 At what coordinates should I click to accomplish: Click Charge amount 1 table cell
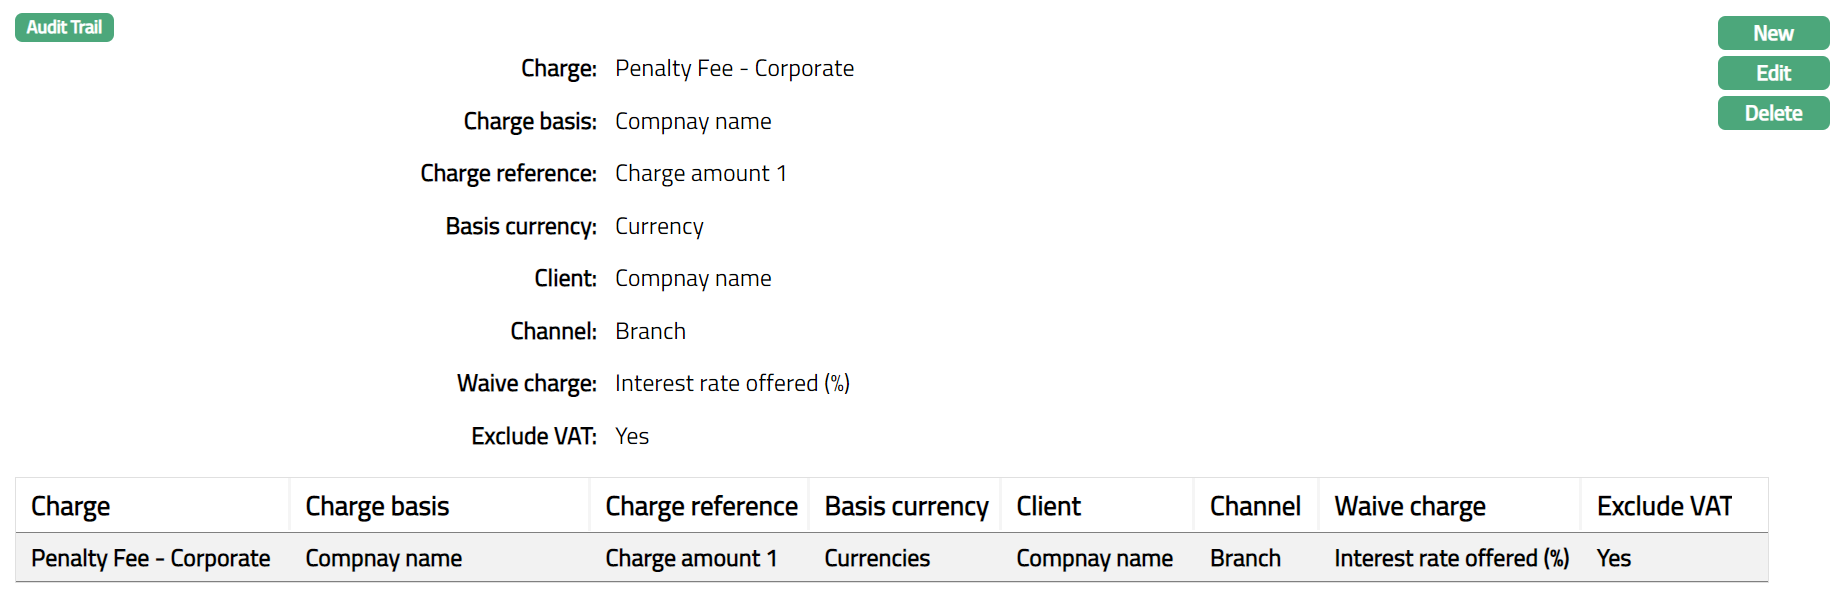click(691, 558)
